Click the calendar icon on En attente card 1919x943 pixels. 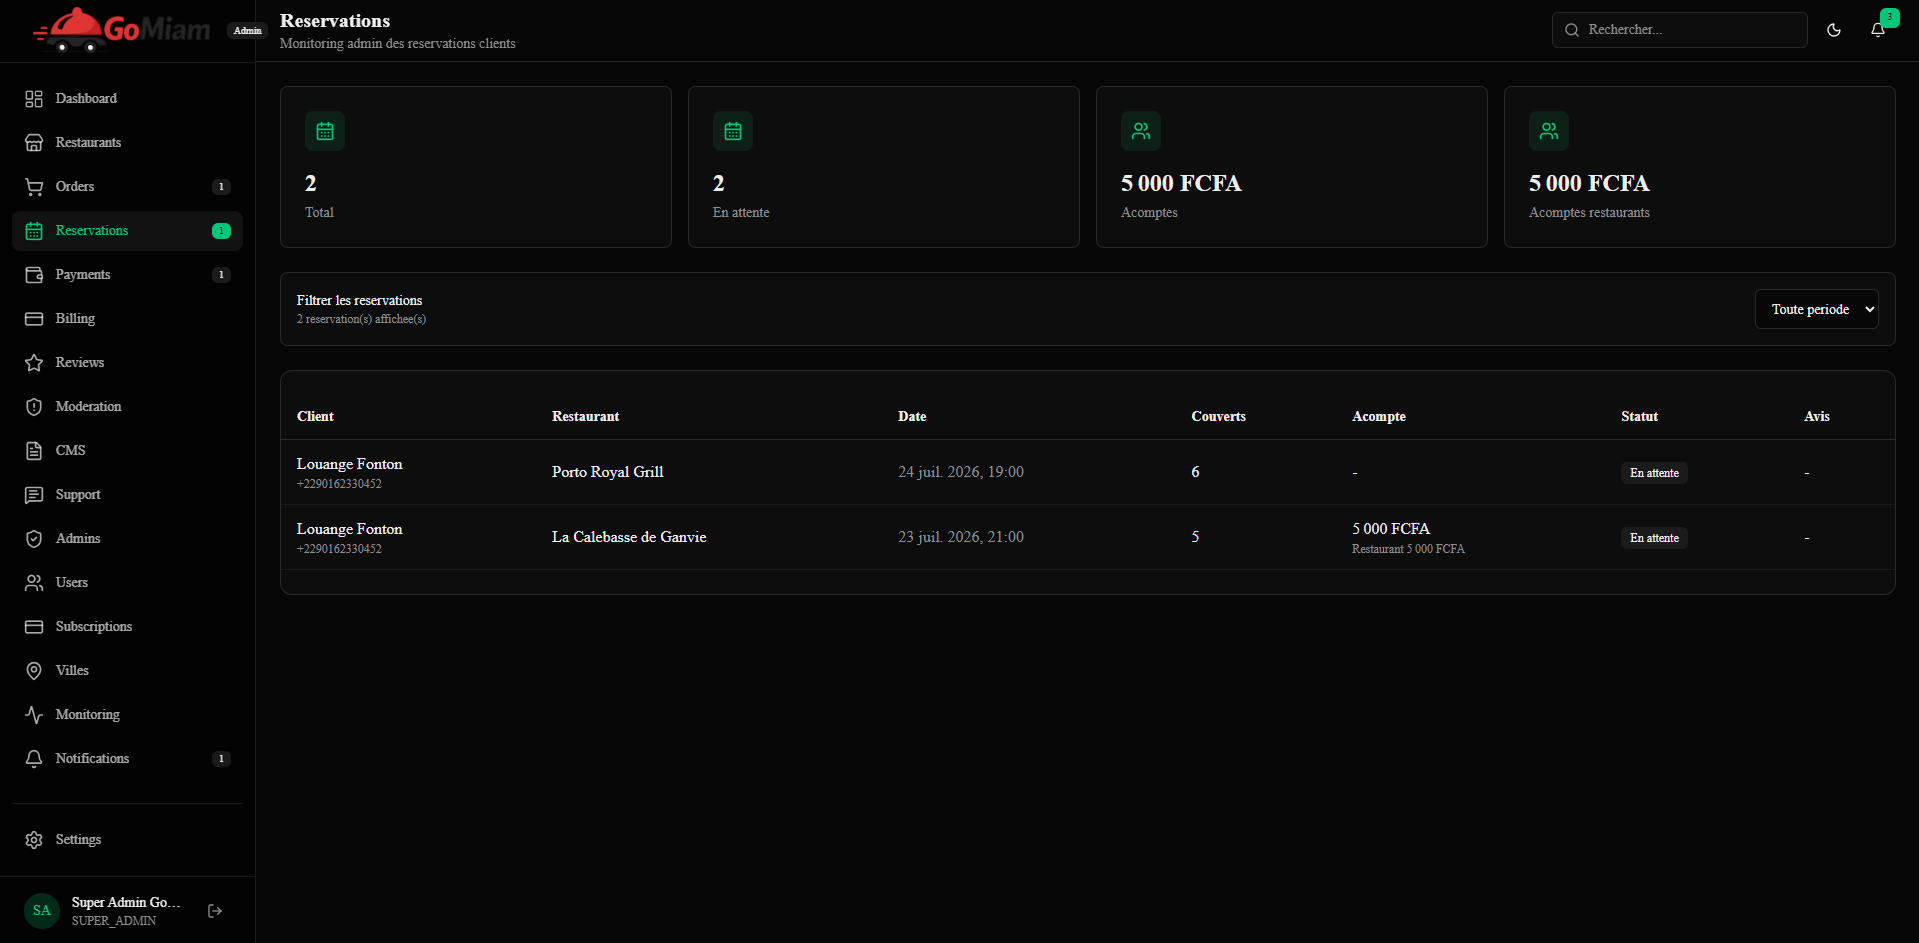(x=733, y=131)
